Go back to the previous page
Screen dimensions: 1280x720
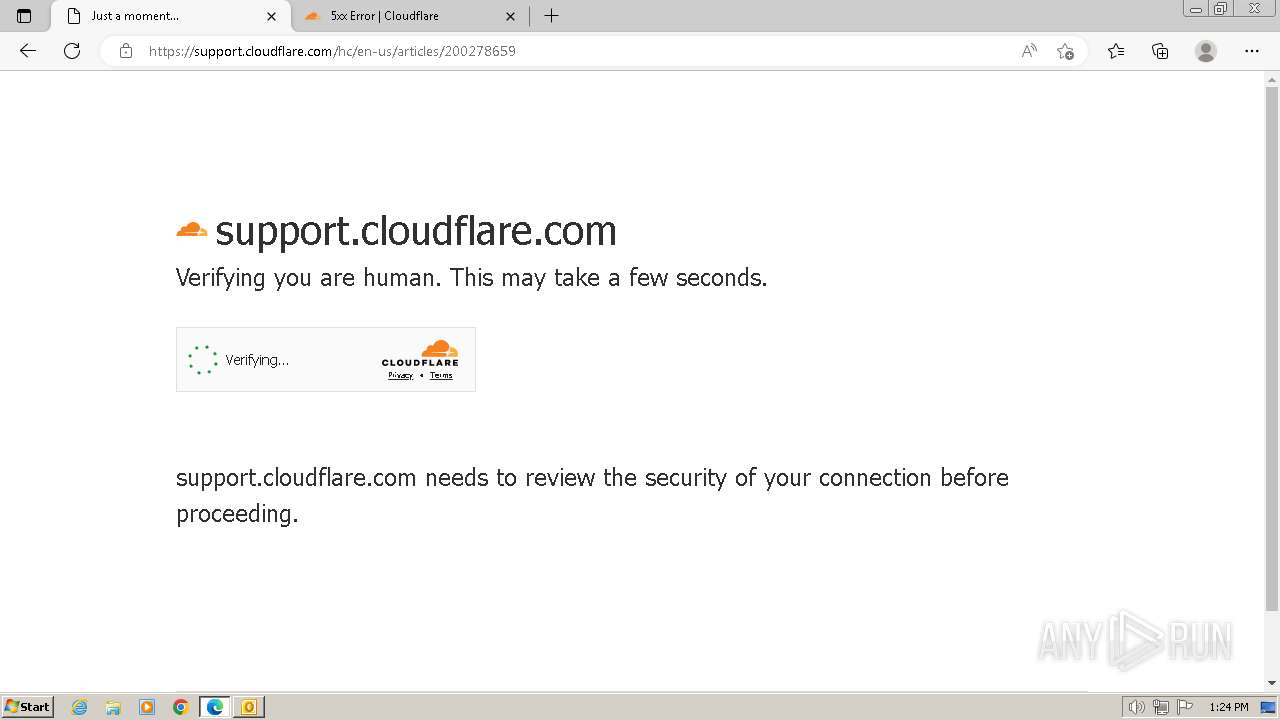tap(28, 51)
